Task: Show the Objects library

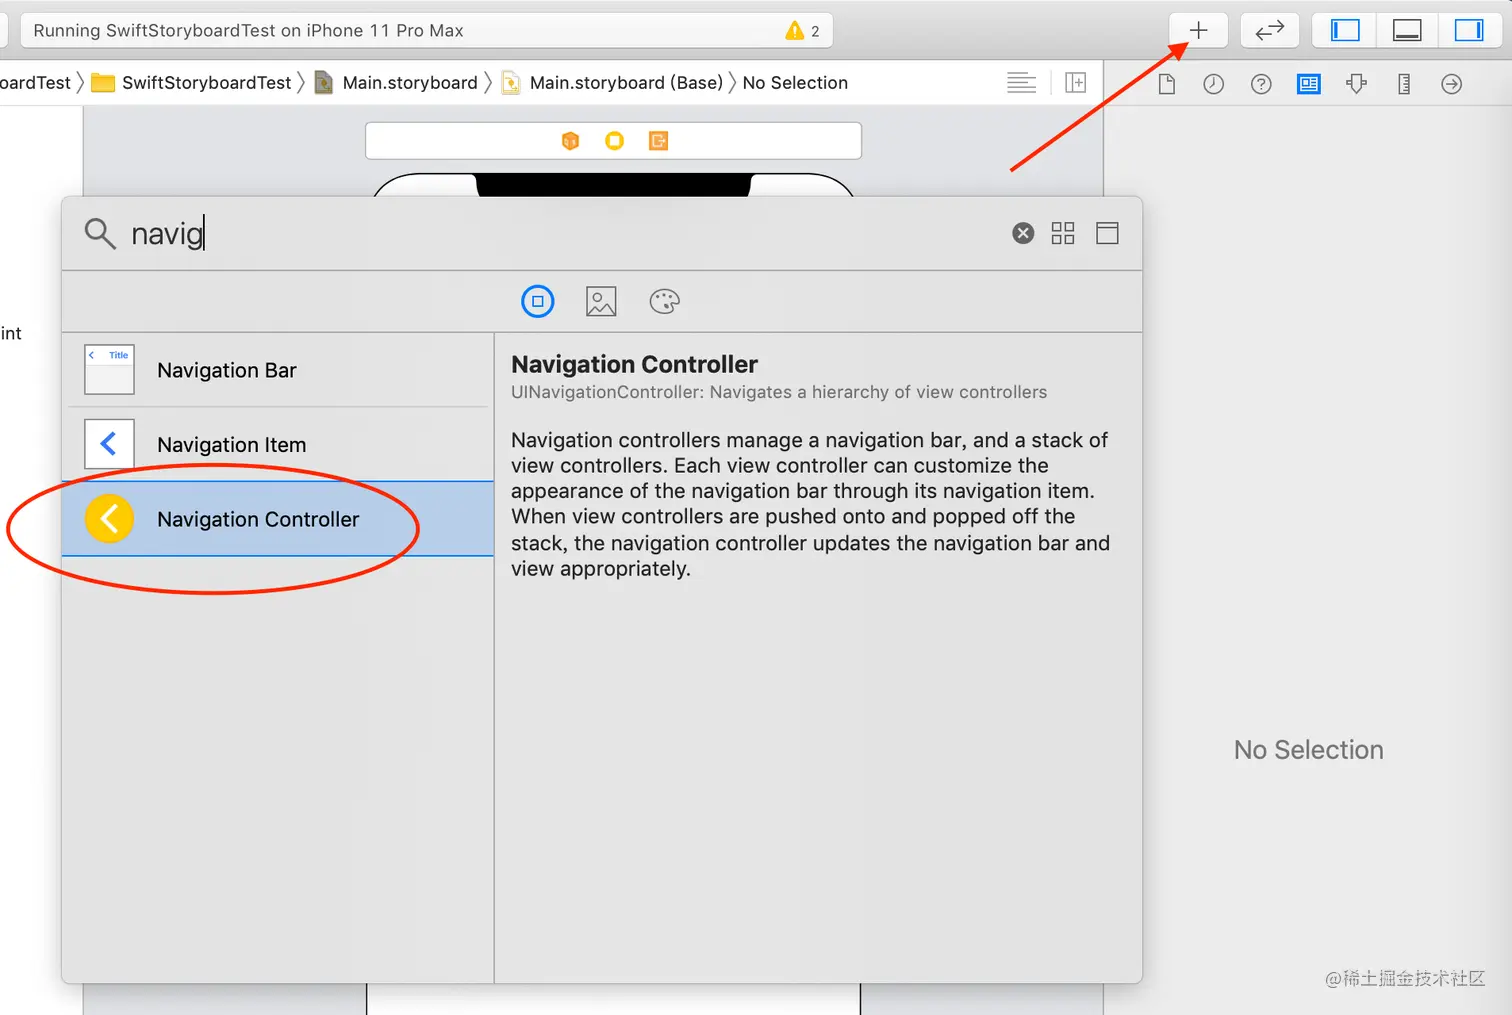Action: tap(538, 301)
